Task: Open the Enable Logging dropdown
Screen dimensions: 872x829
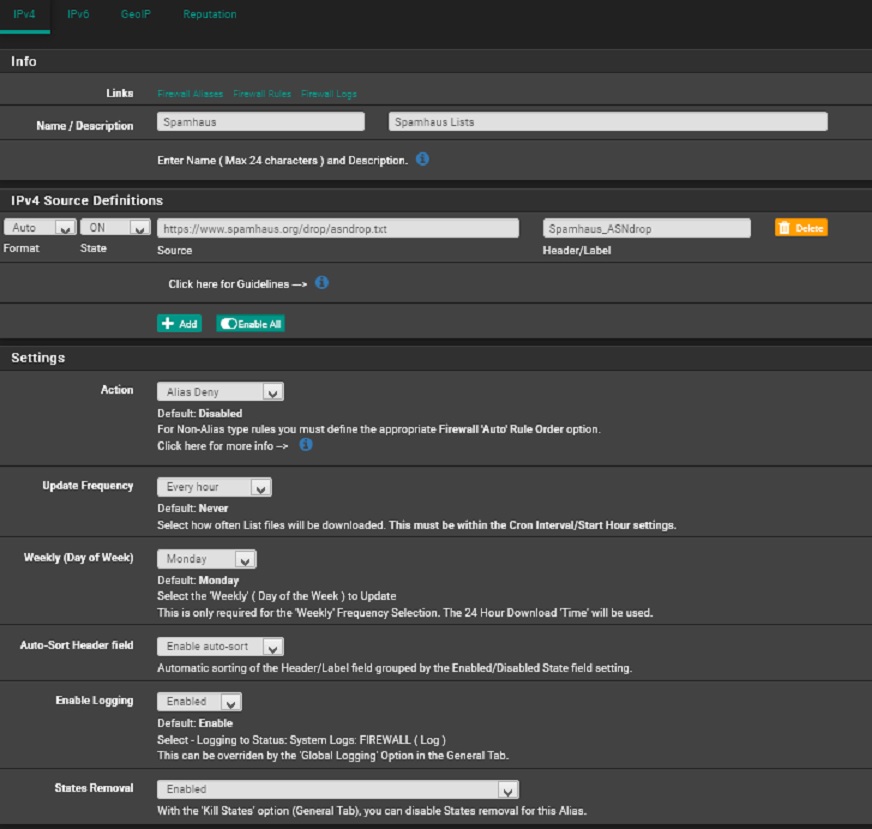Action: [199, 702]
